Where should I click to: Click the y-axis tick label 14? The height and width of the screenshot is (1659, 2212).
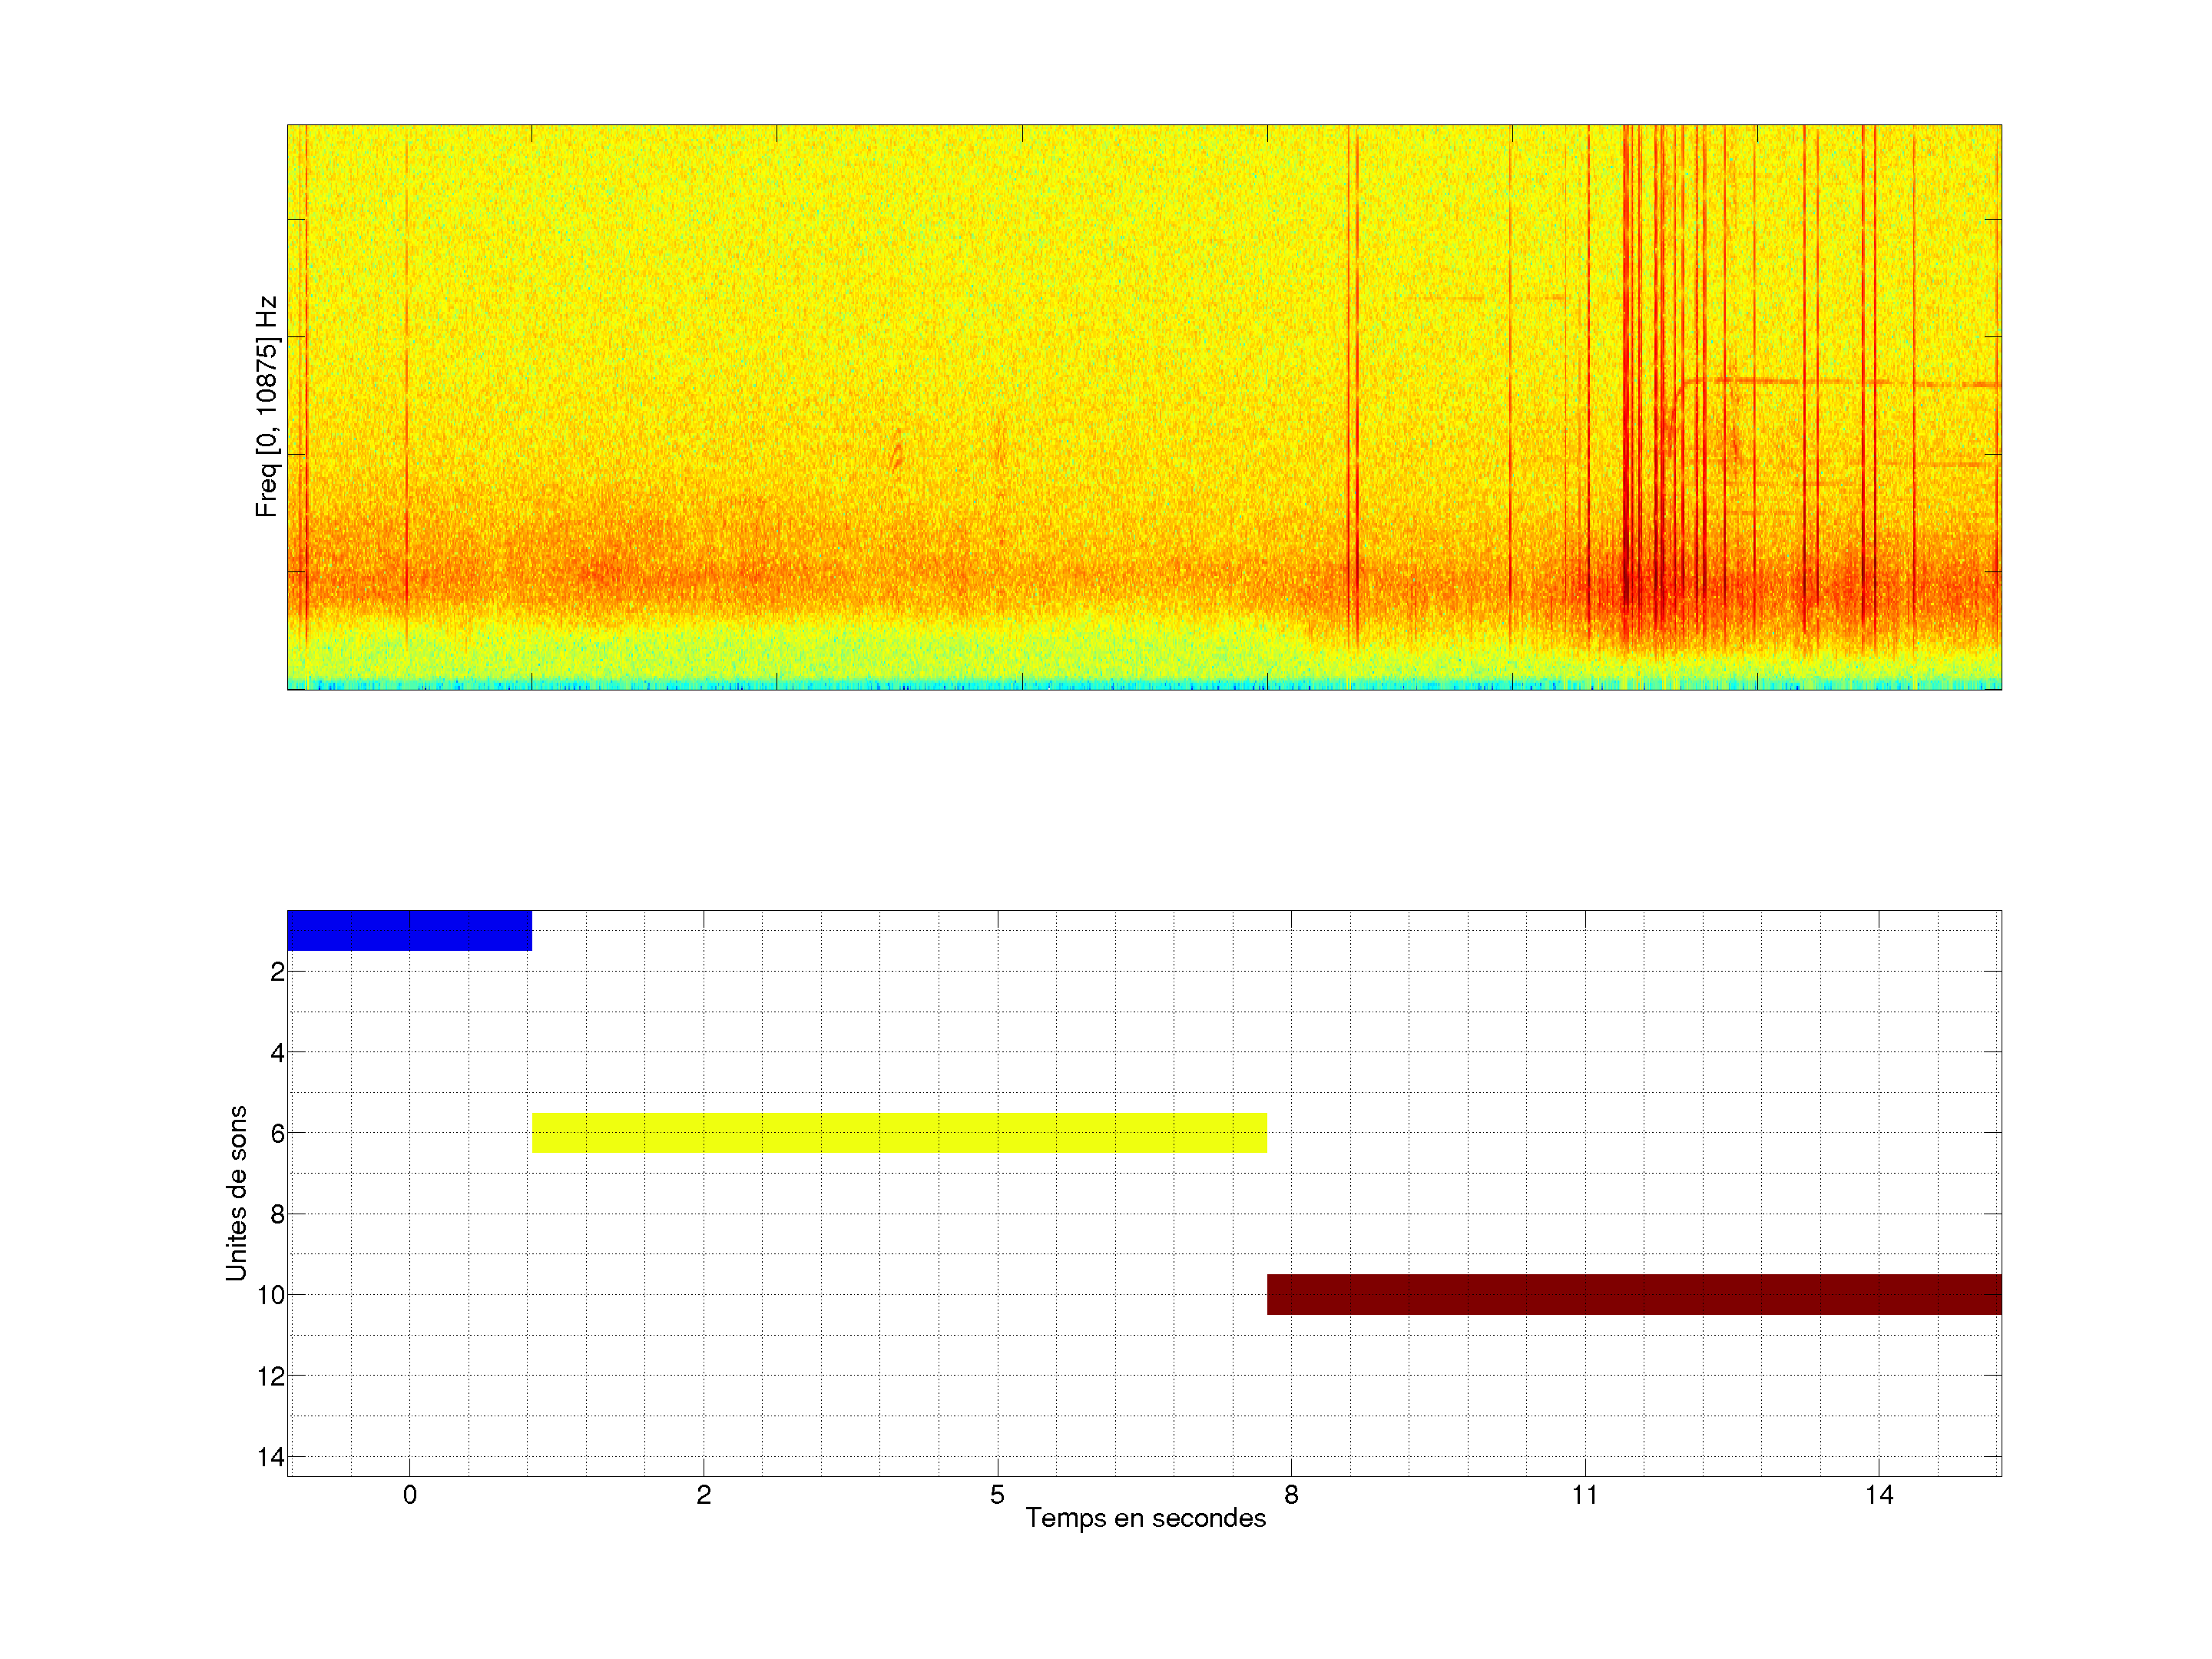(x=271, y=1457)
